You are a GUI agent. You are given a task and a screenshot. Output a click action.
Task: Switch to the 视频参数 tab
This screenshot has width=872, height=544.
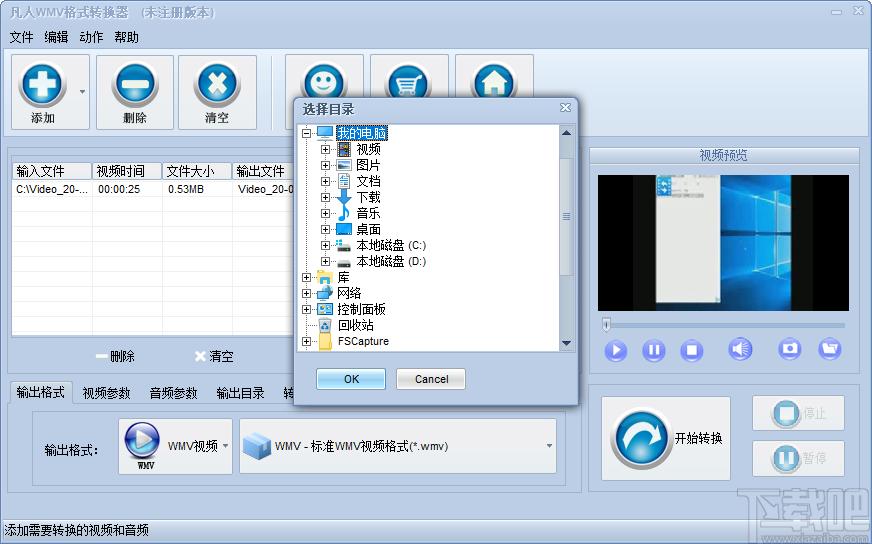point(106,393)
